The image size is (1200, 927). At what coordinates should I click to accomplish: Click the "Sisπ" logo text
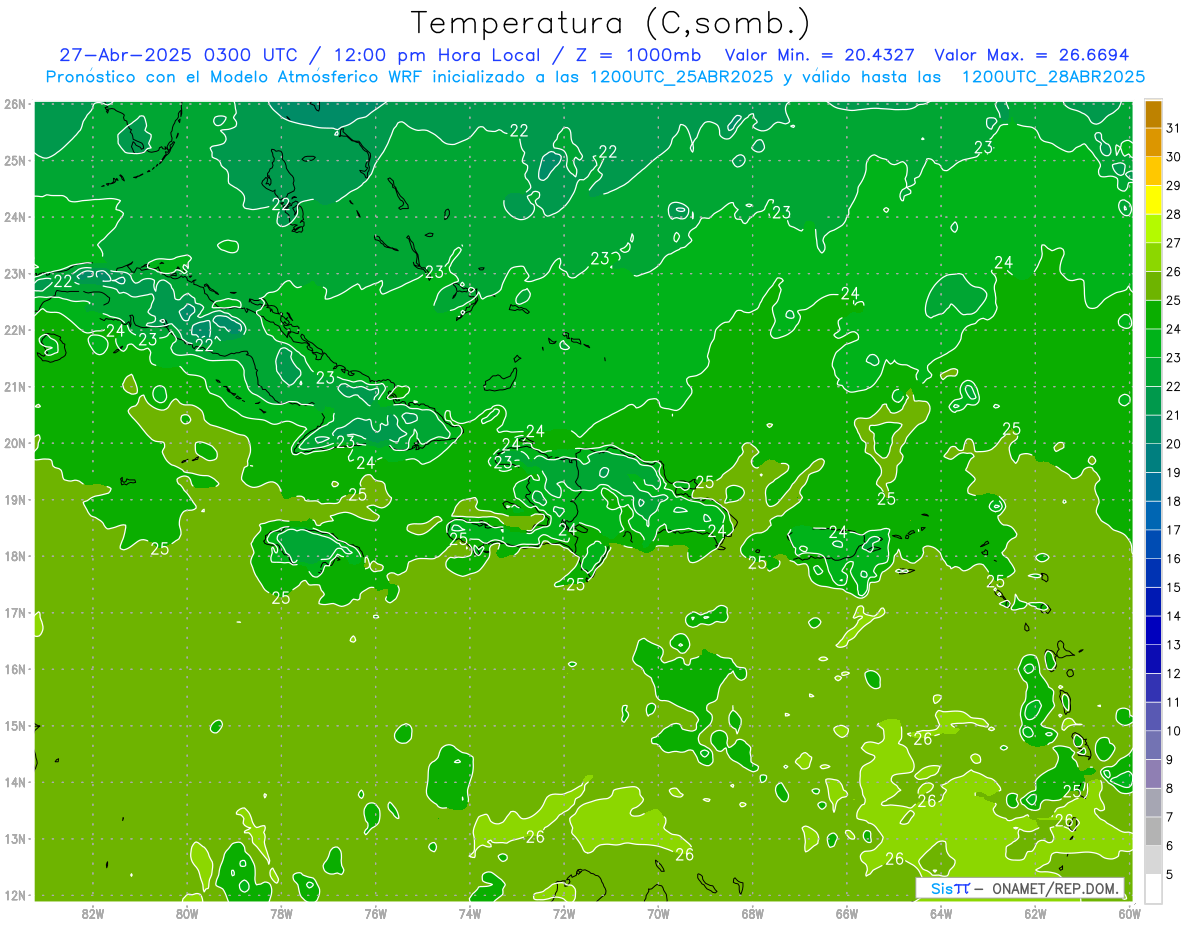point(948,888)
